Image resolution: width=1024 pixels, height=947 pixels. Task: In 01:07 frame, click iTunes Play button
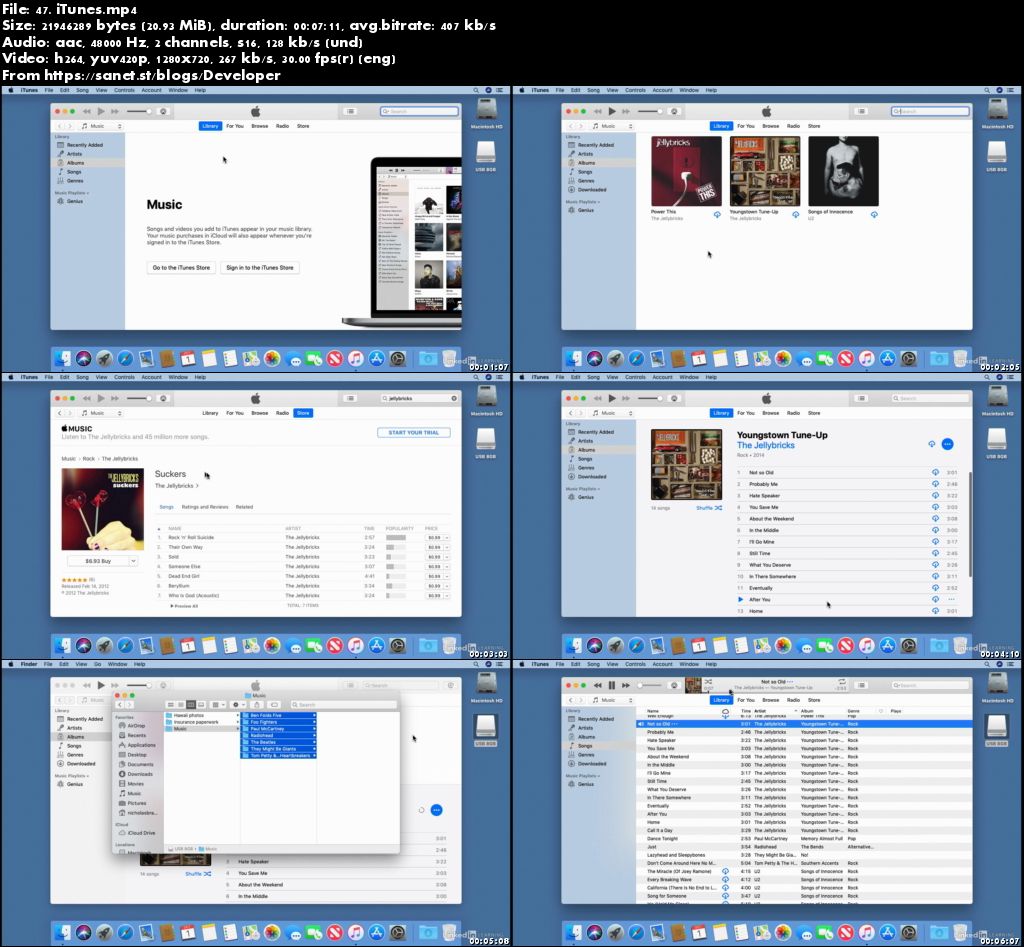(x=101, y=111)
